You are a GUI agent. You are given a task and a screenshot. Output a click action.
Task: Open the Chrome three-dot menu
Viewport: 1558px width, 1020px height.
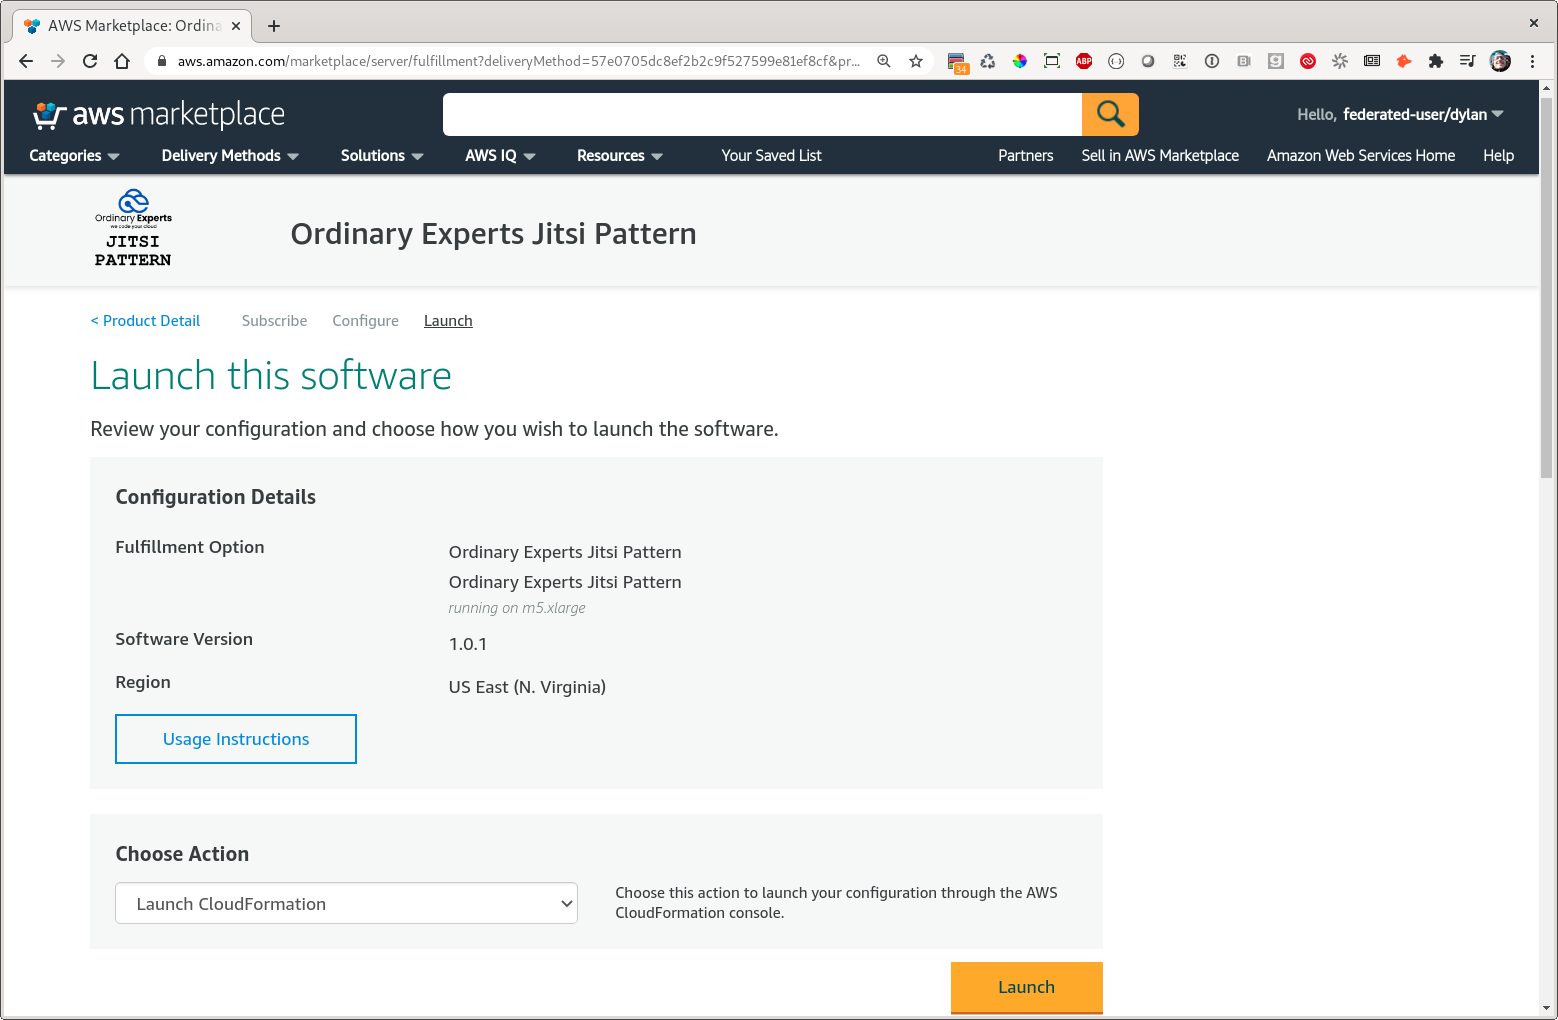tap(1532, 61)
